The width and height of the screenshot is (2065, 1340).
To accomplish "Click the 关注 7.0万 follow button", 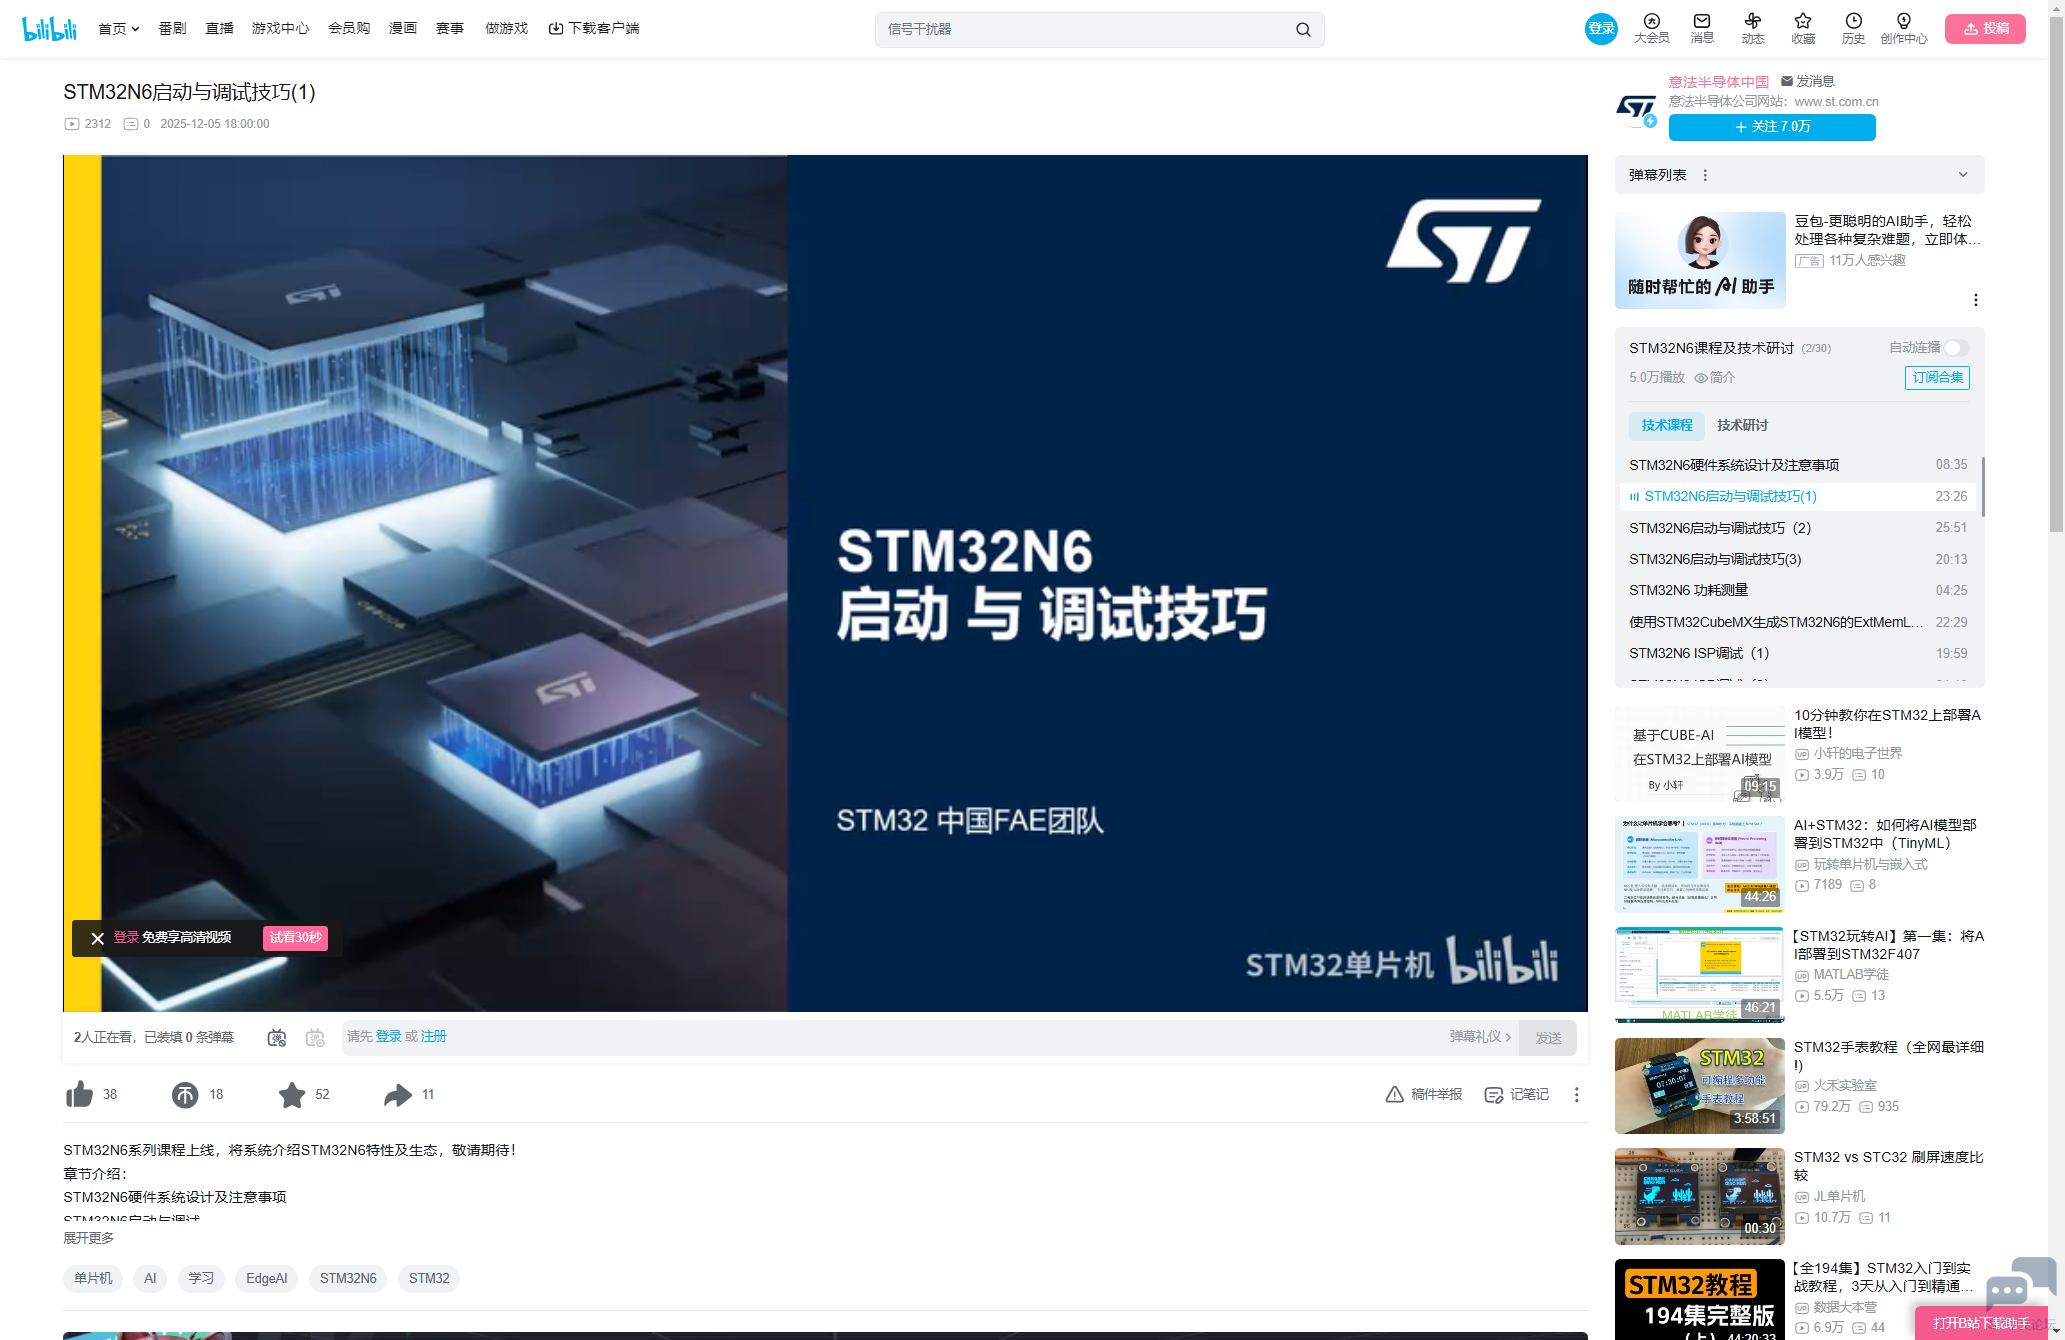I will (x=1771, y=127).
